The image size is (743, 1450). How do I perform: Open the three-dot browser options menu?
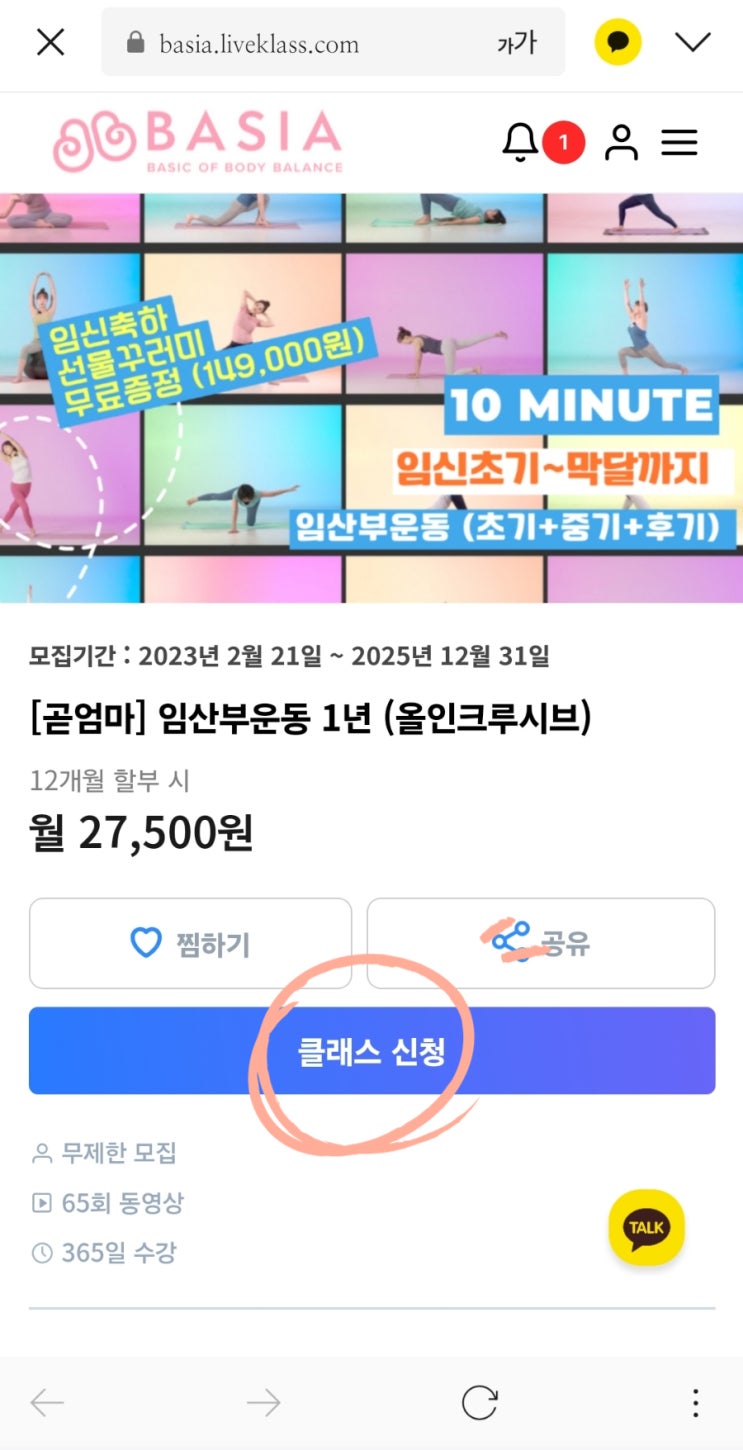click(696, 1403)
